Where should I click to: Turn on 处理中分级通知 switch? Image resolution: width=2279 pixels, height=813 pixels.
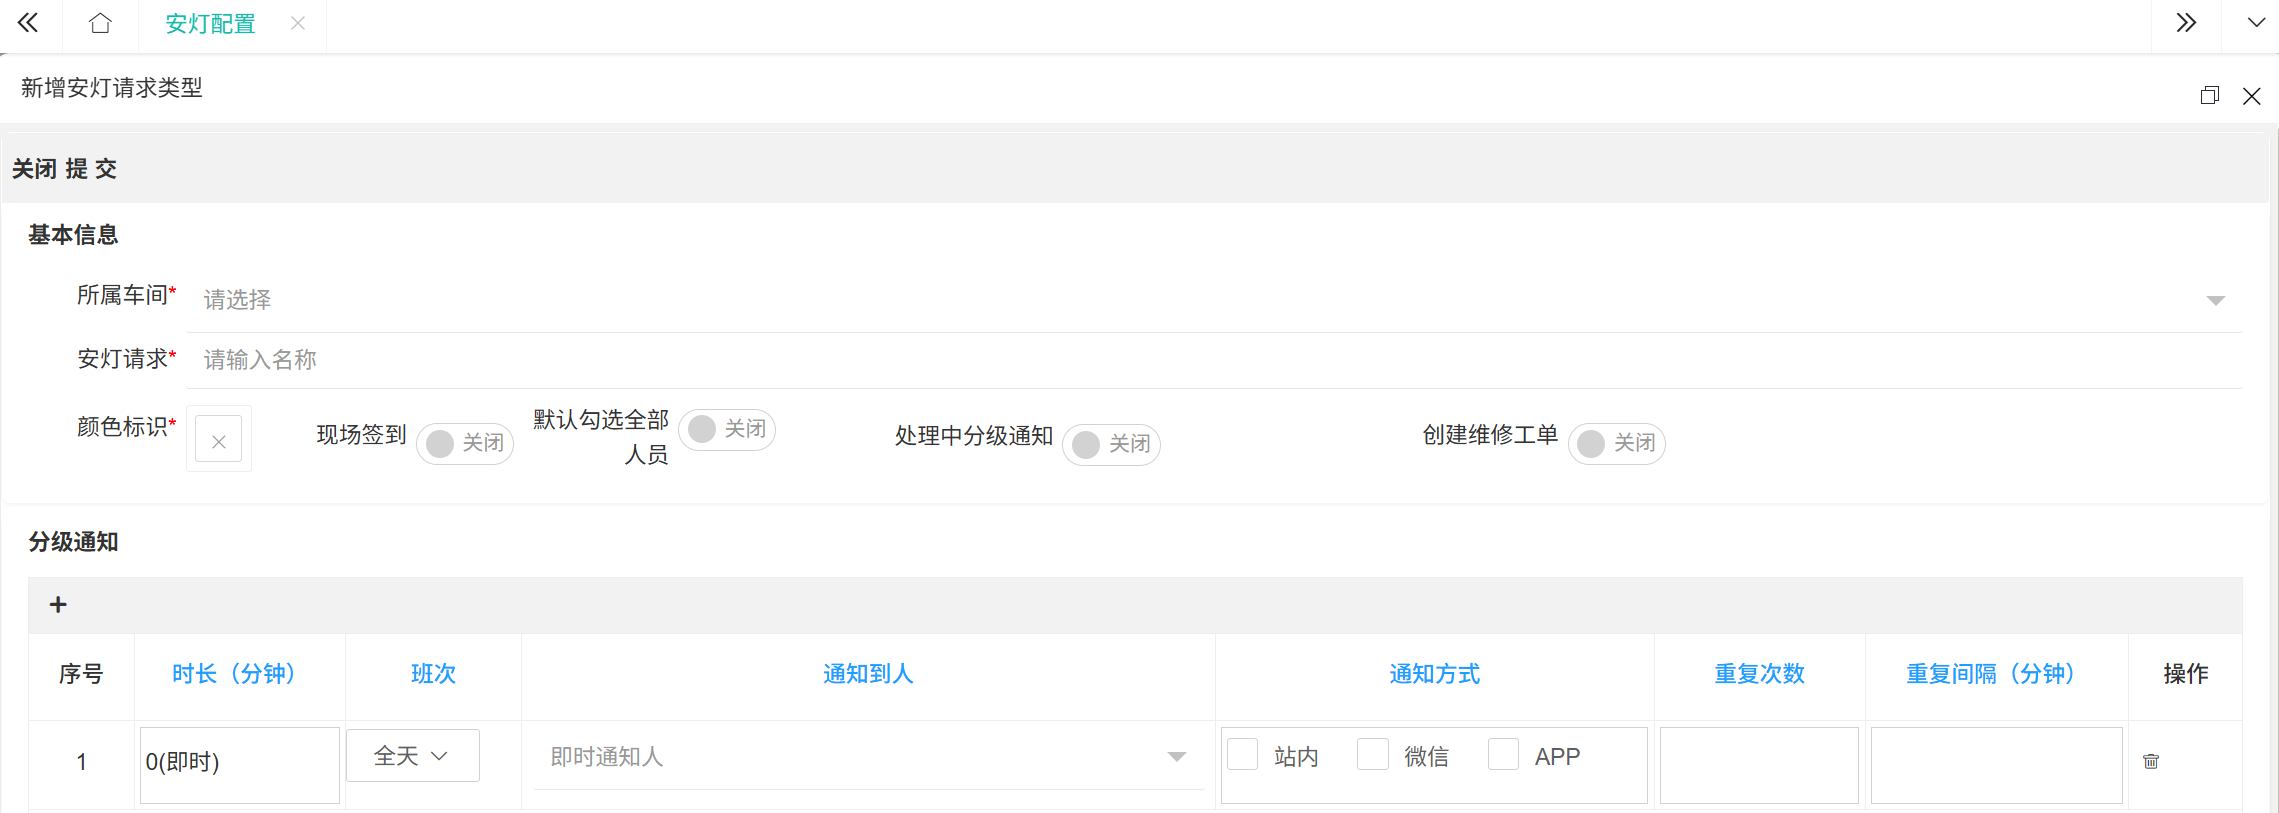pyautogui.click(x=1111, y=444)
